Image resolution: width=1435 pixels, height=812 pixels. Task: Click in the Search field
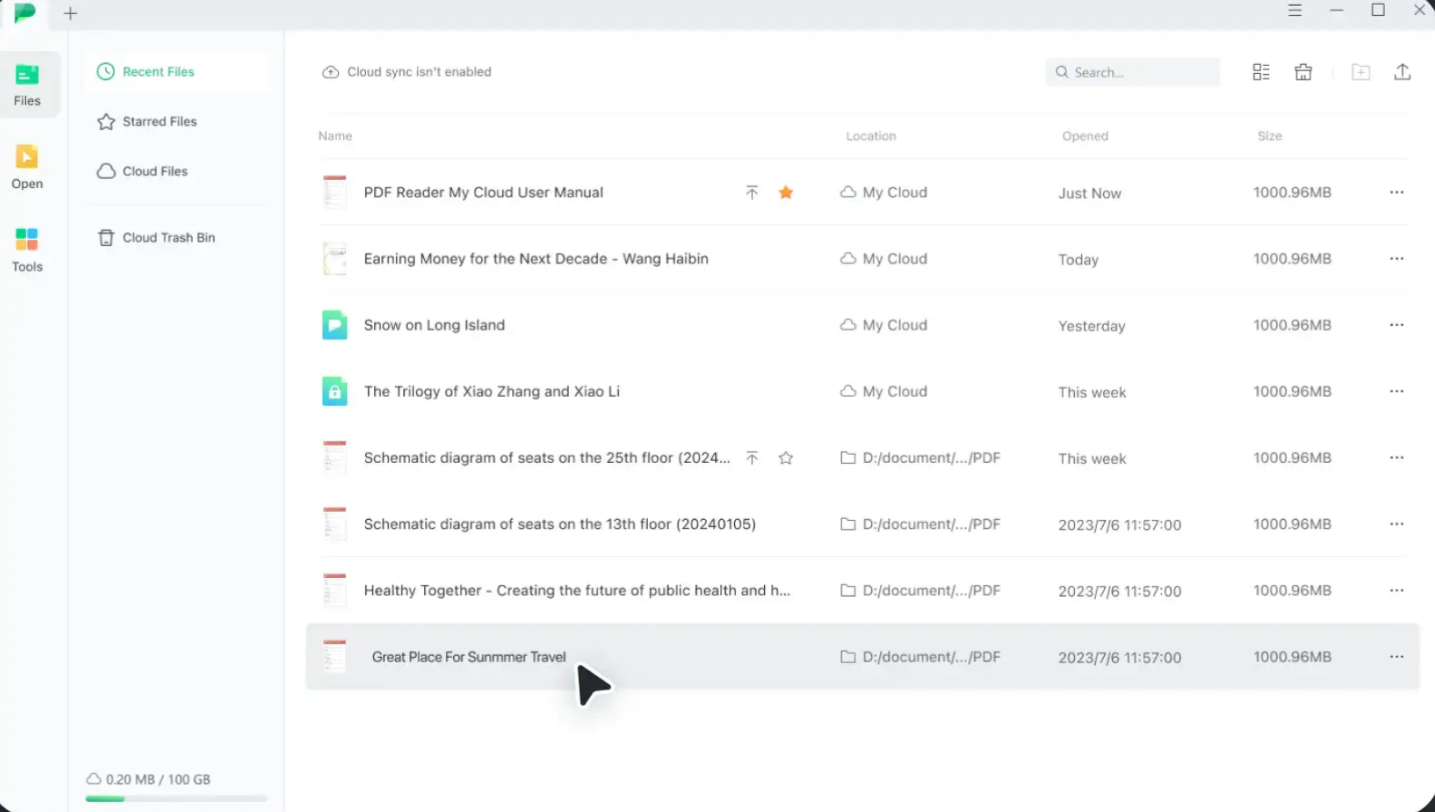coord(1133,72)
